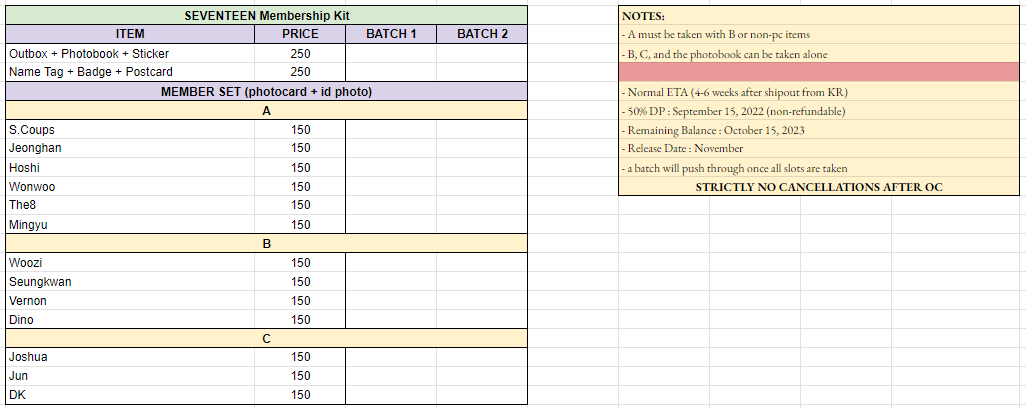Select the Wonwoo cell
1026x408 pixels.
(x=130, y=186)
